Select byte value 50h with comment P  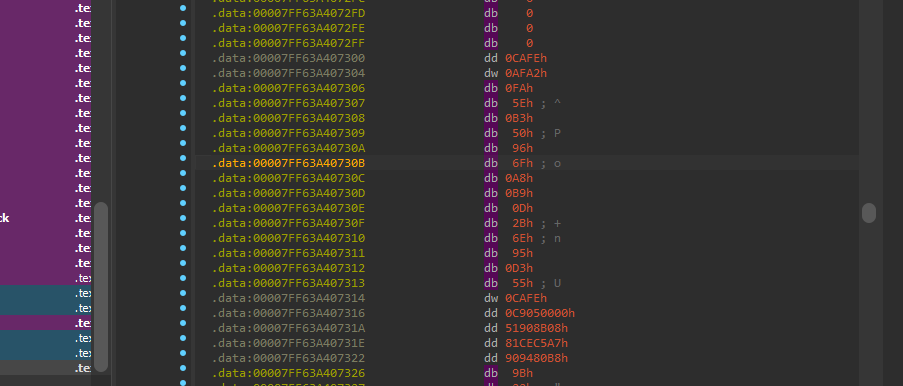click(x=522, y=134)
